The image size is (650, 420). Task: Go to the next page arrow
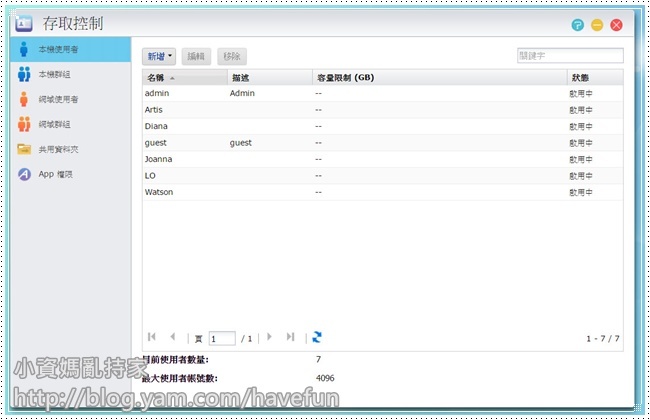tap(269, 338)
